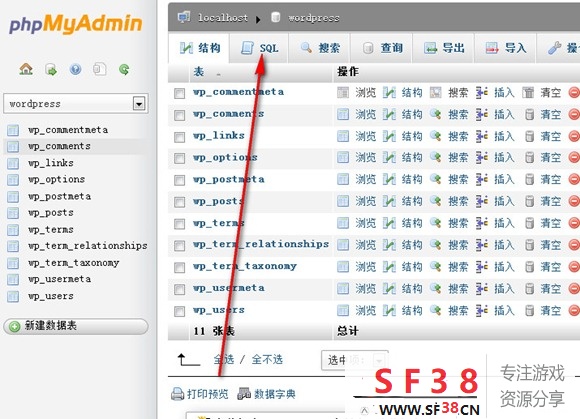Click the insert icon for wp_usermeta row
This screenshot has width=580, height=419.
[482, 289]
